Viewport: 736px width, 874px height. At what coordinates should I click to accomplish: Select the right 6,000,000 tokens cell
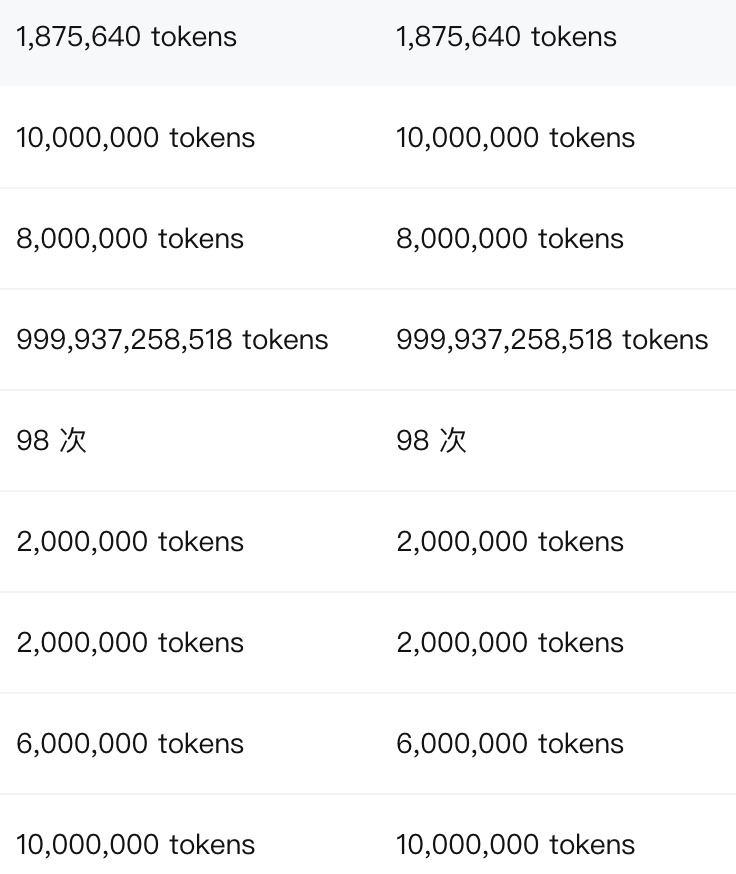point(510,744)
